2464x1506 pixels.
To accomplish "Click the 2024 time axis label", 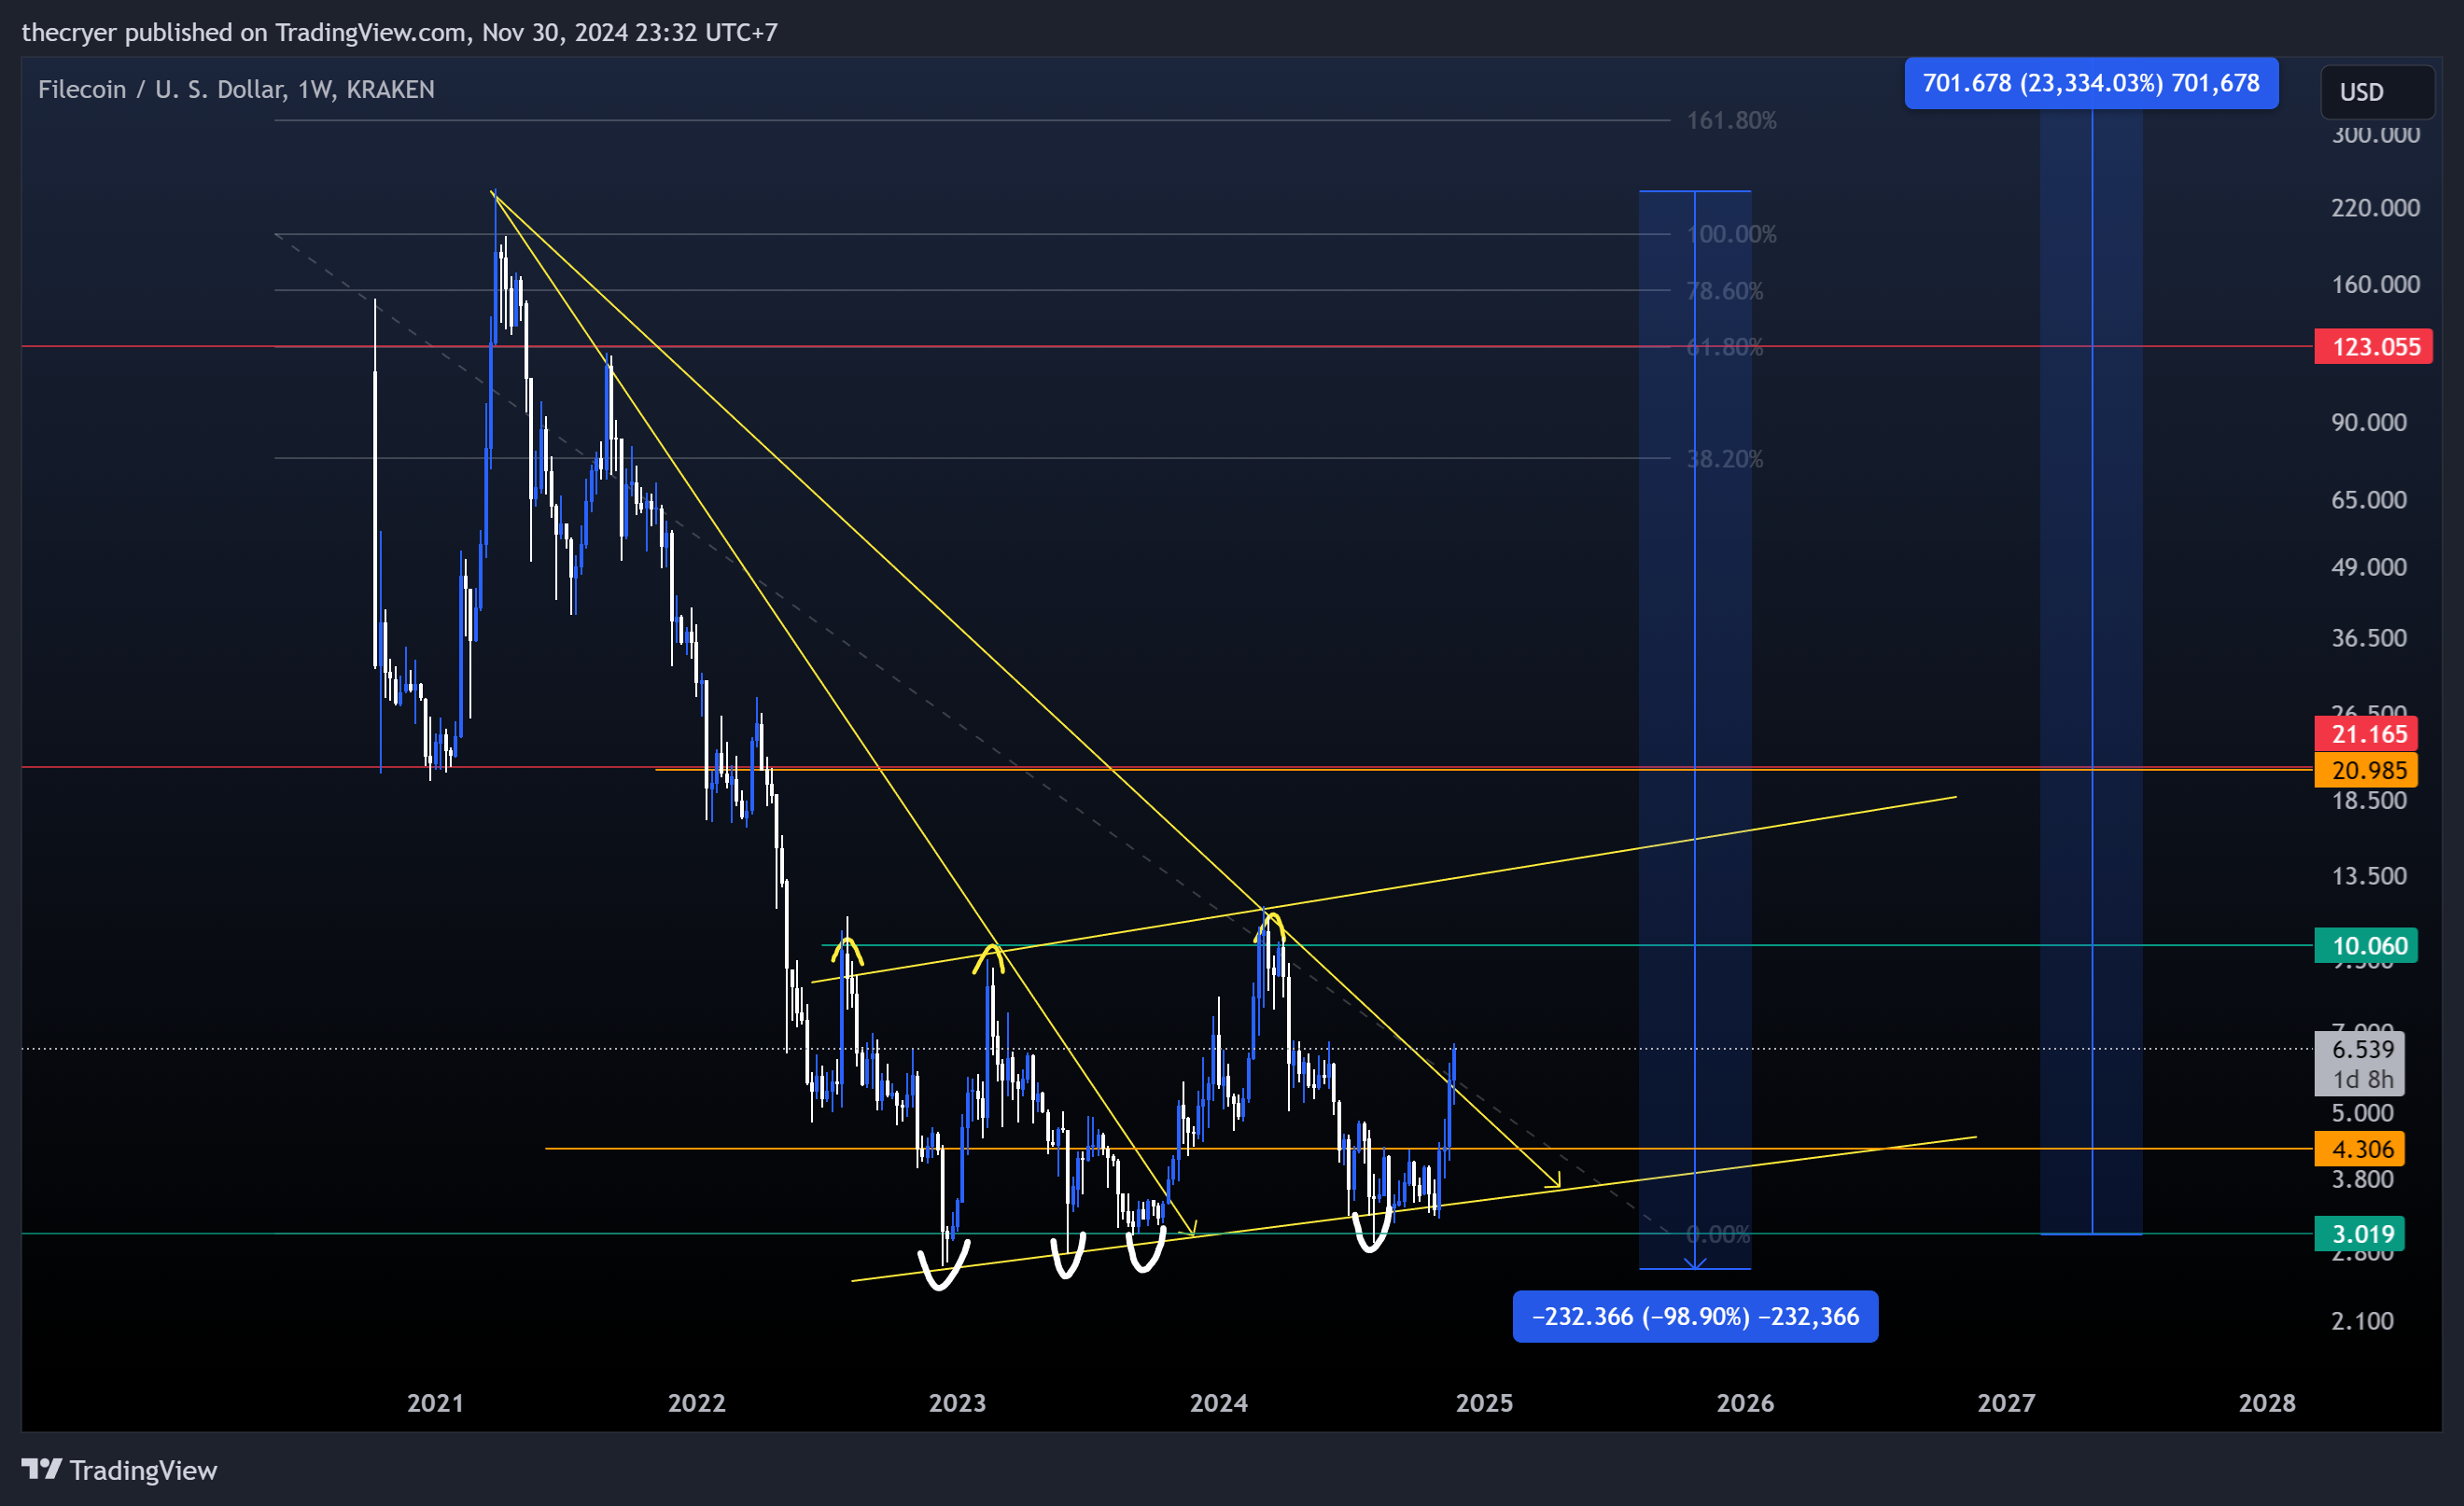I will [x=1218, y=1403].
